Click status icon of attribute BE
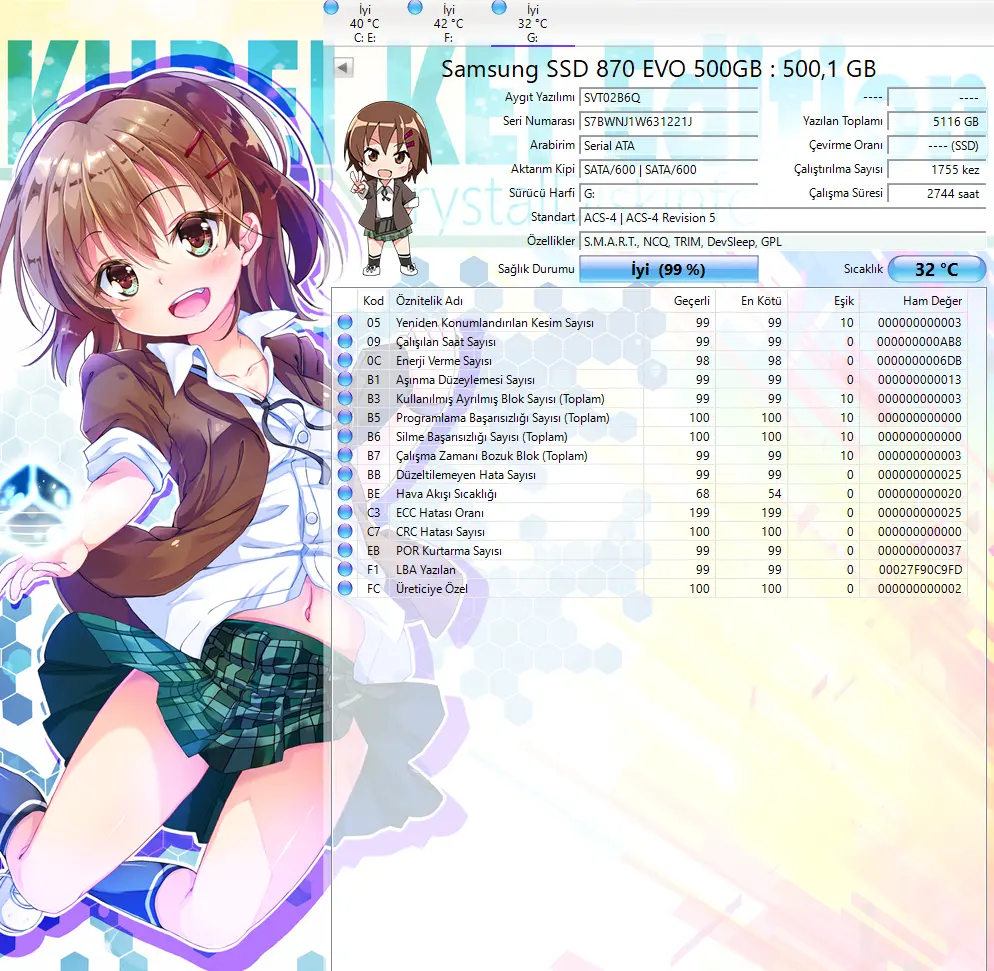Screen dimensions: 994x971 pos(345,494)
